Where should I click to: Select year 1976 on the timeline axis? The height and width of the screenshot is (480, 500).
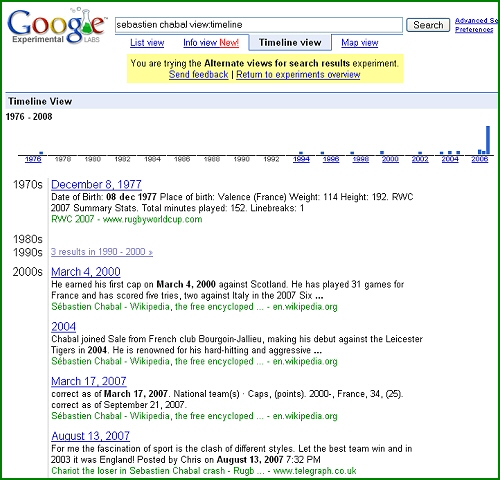coord(33,159)
